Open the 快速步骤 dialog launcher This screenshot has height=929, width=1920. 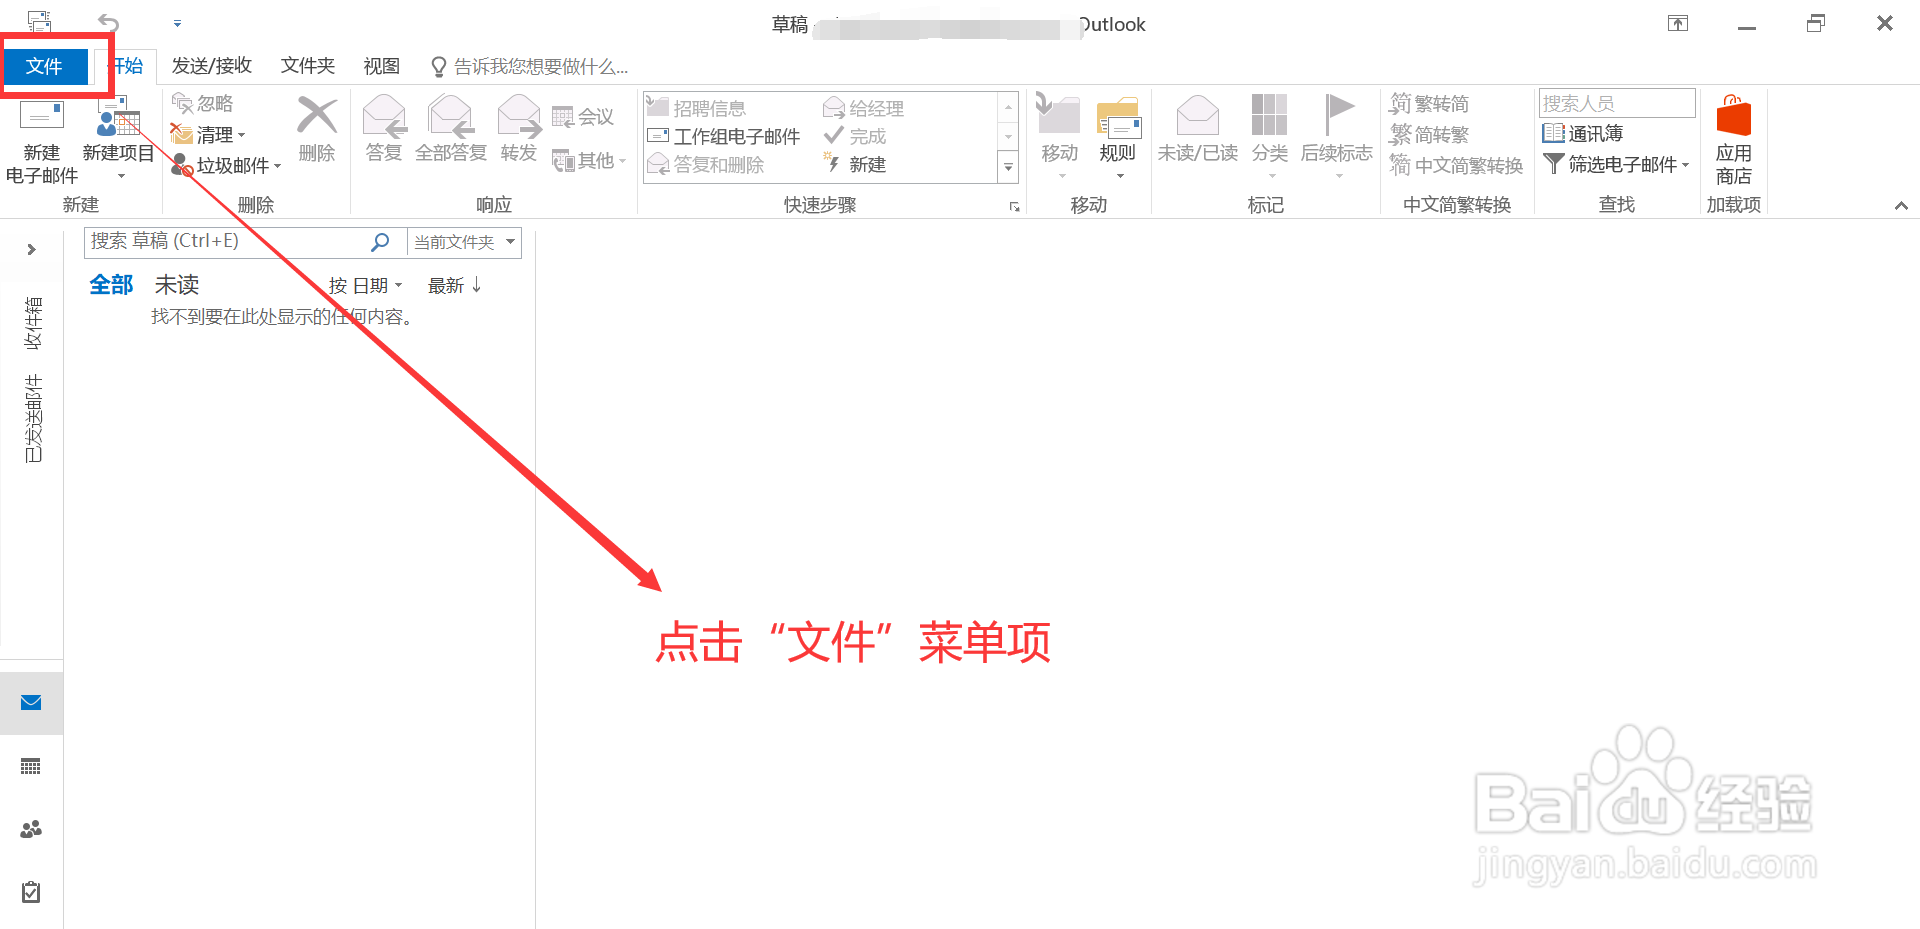tap(1014, 207)
